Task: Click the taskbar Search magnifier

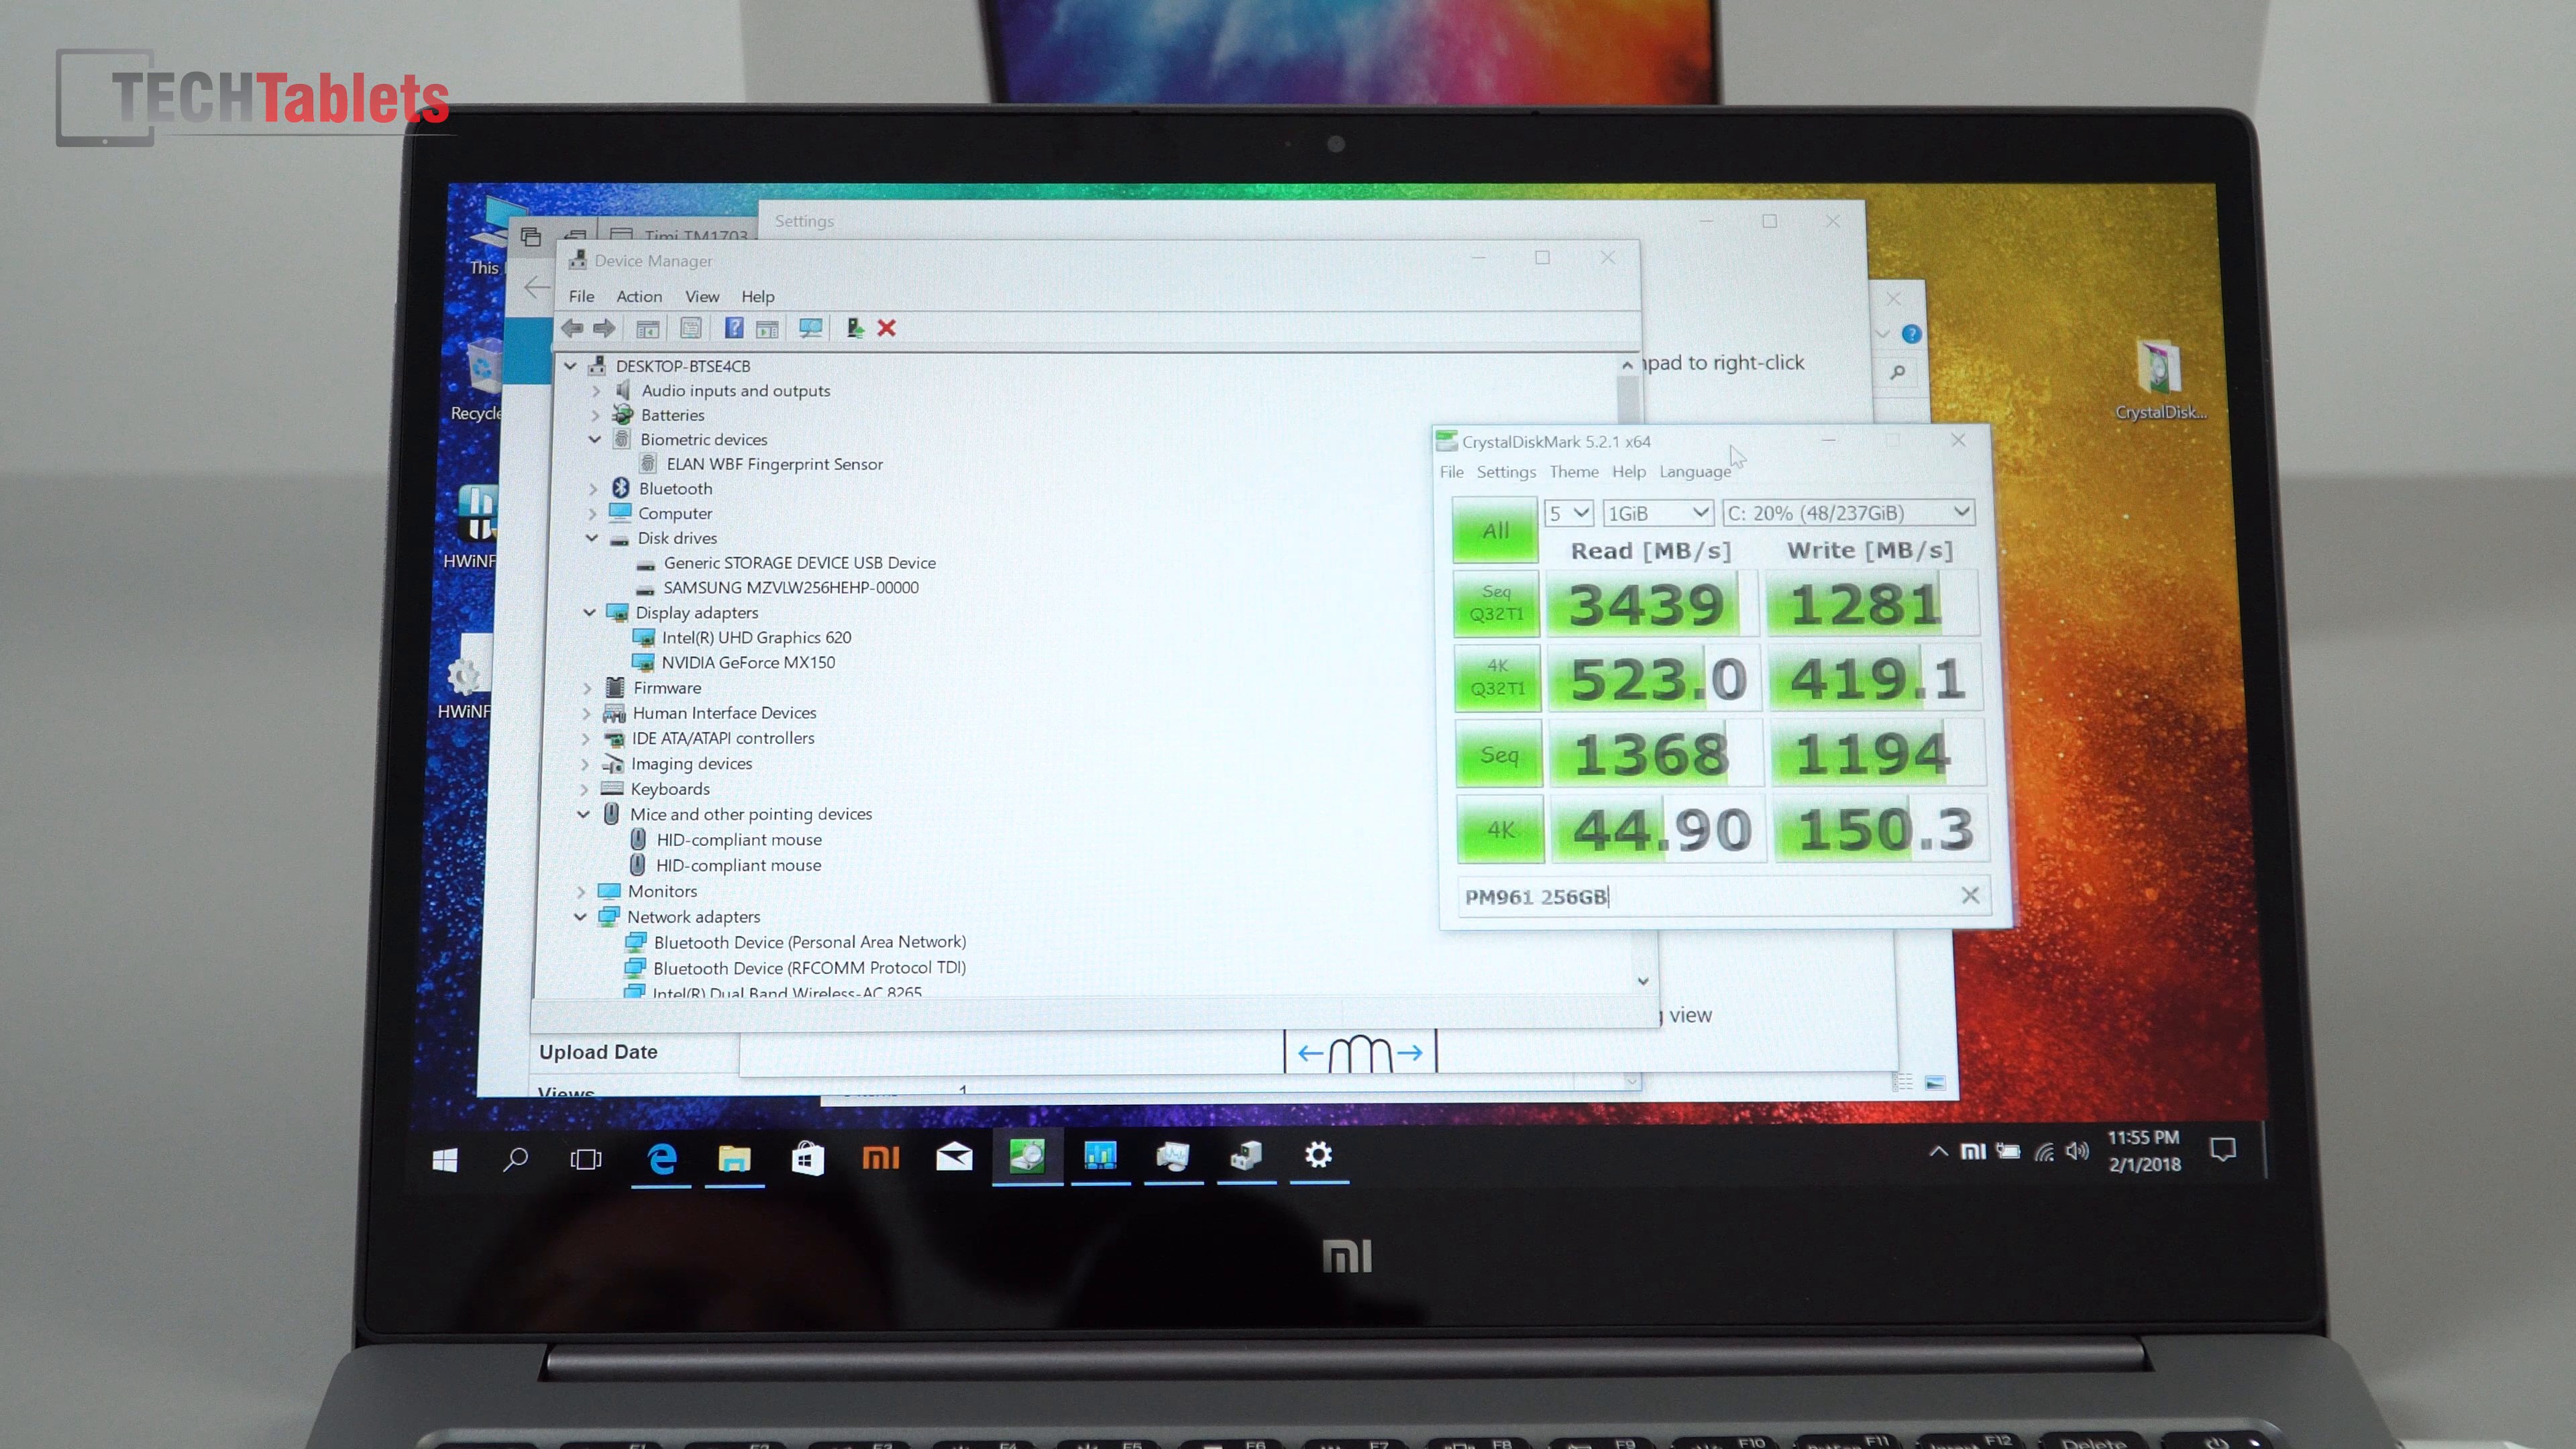Action: (x=515, y=1159)
